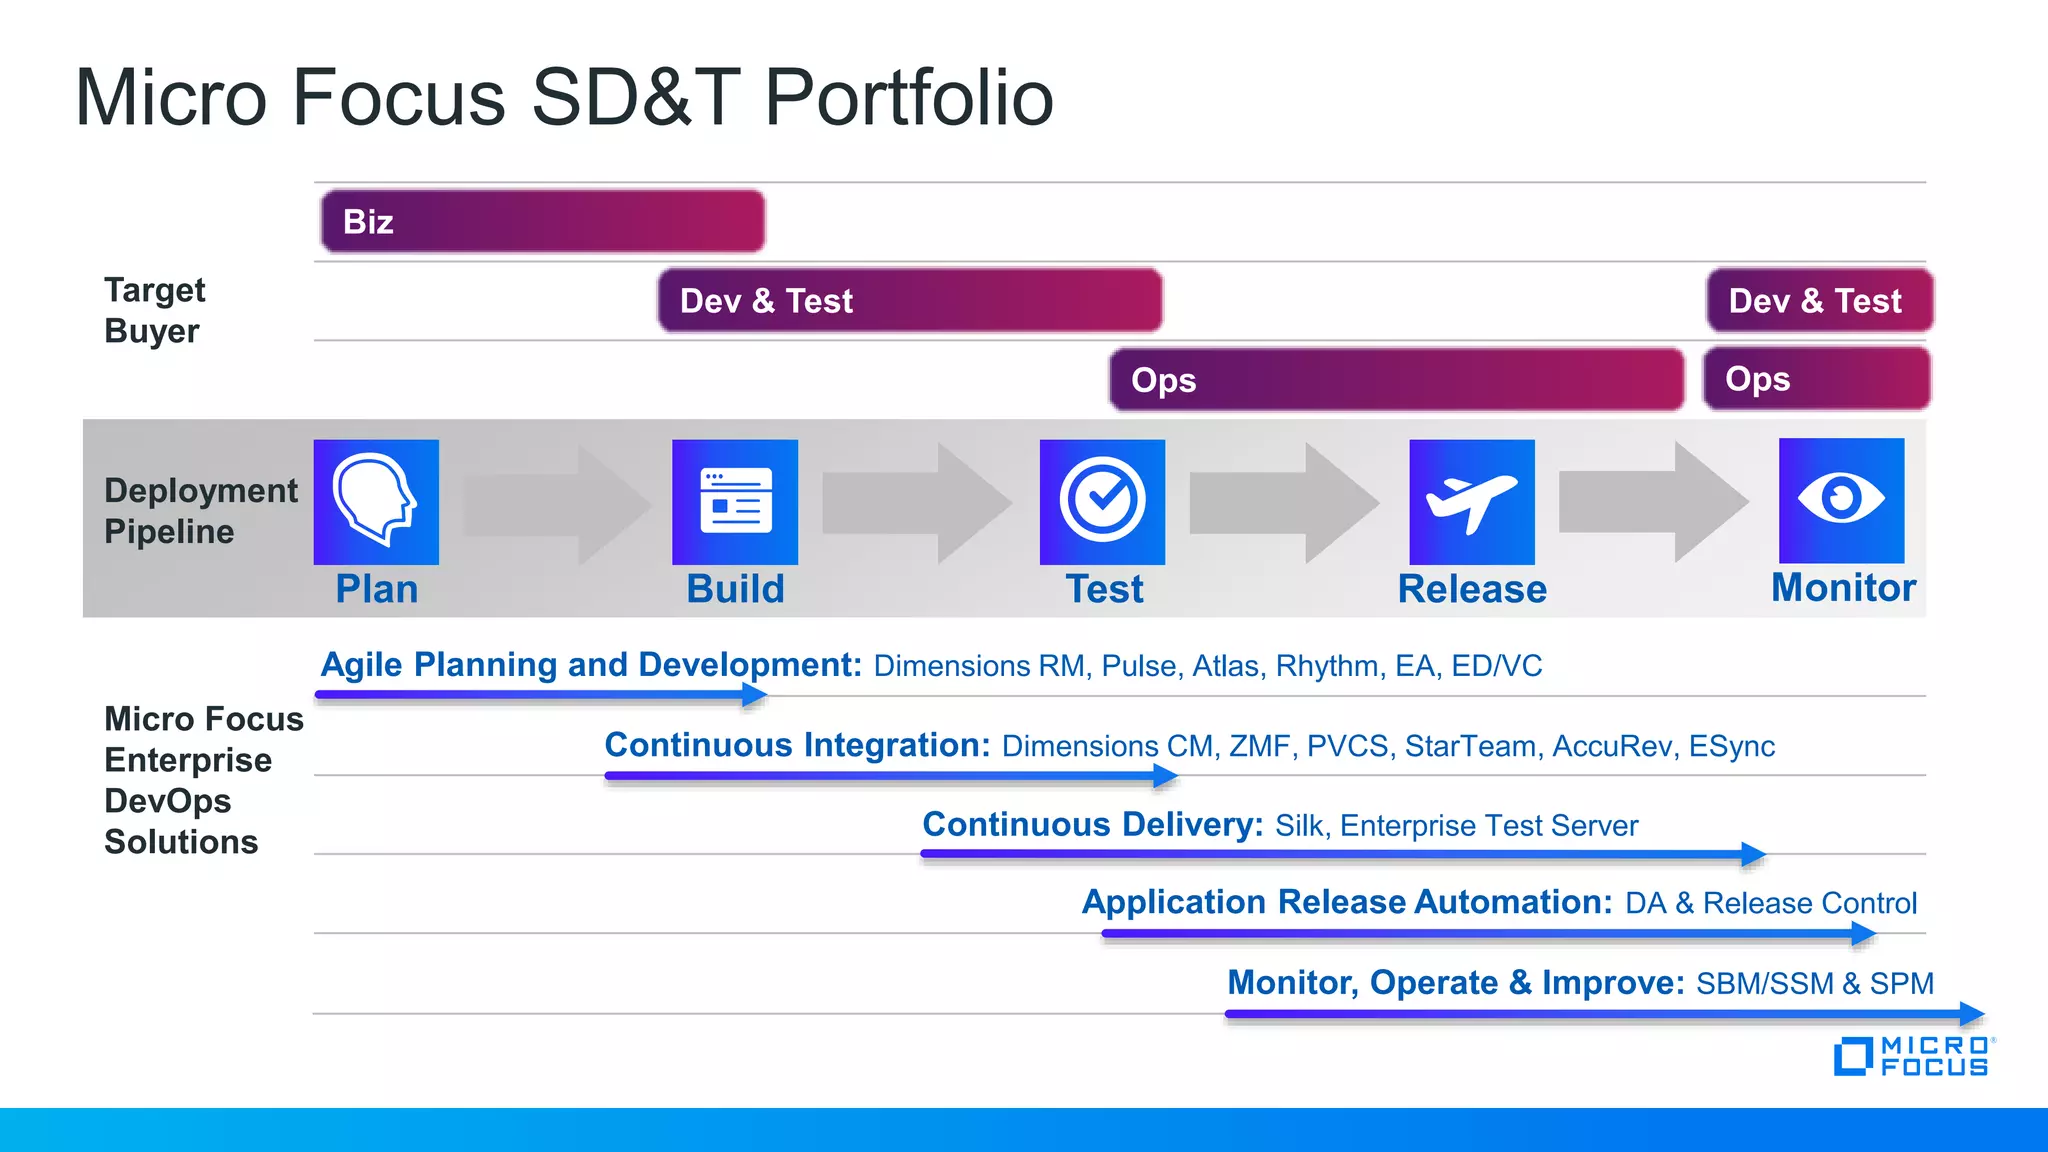Click the Application Release Automation heading
2048x1152 pixels.
[1347, 902]
